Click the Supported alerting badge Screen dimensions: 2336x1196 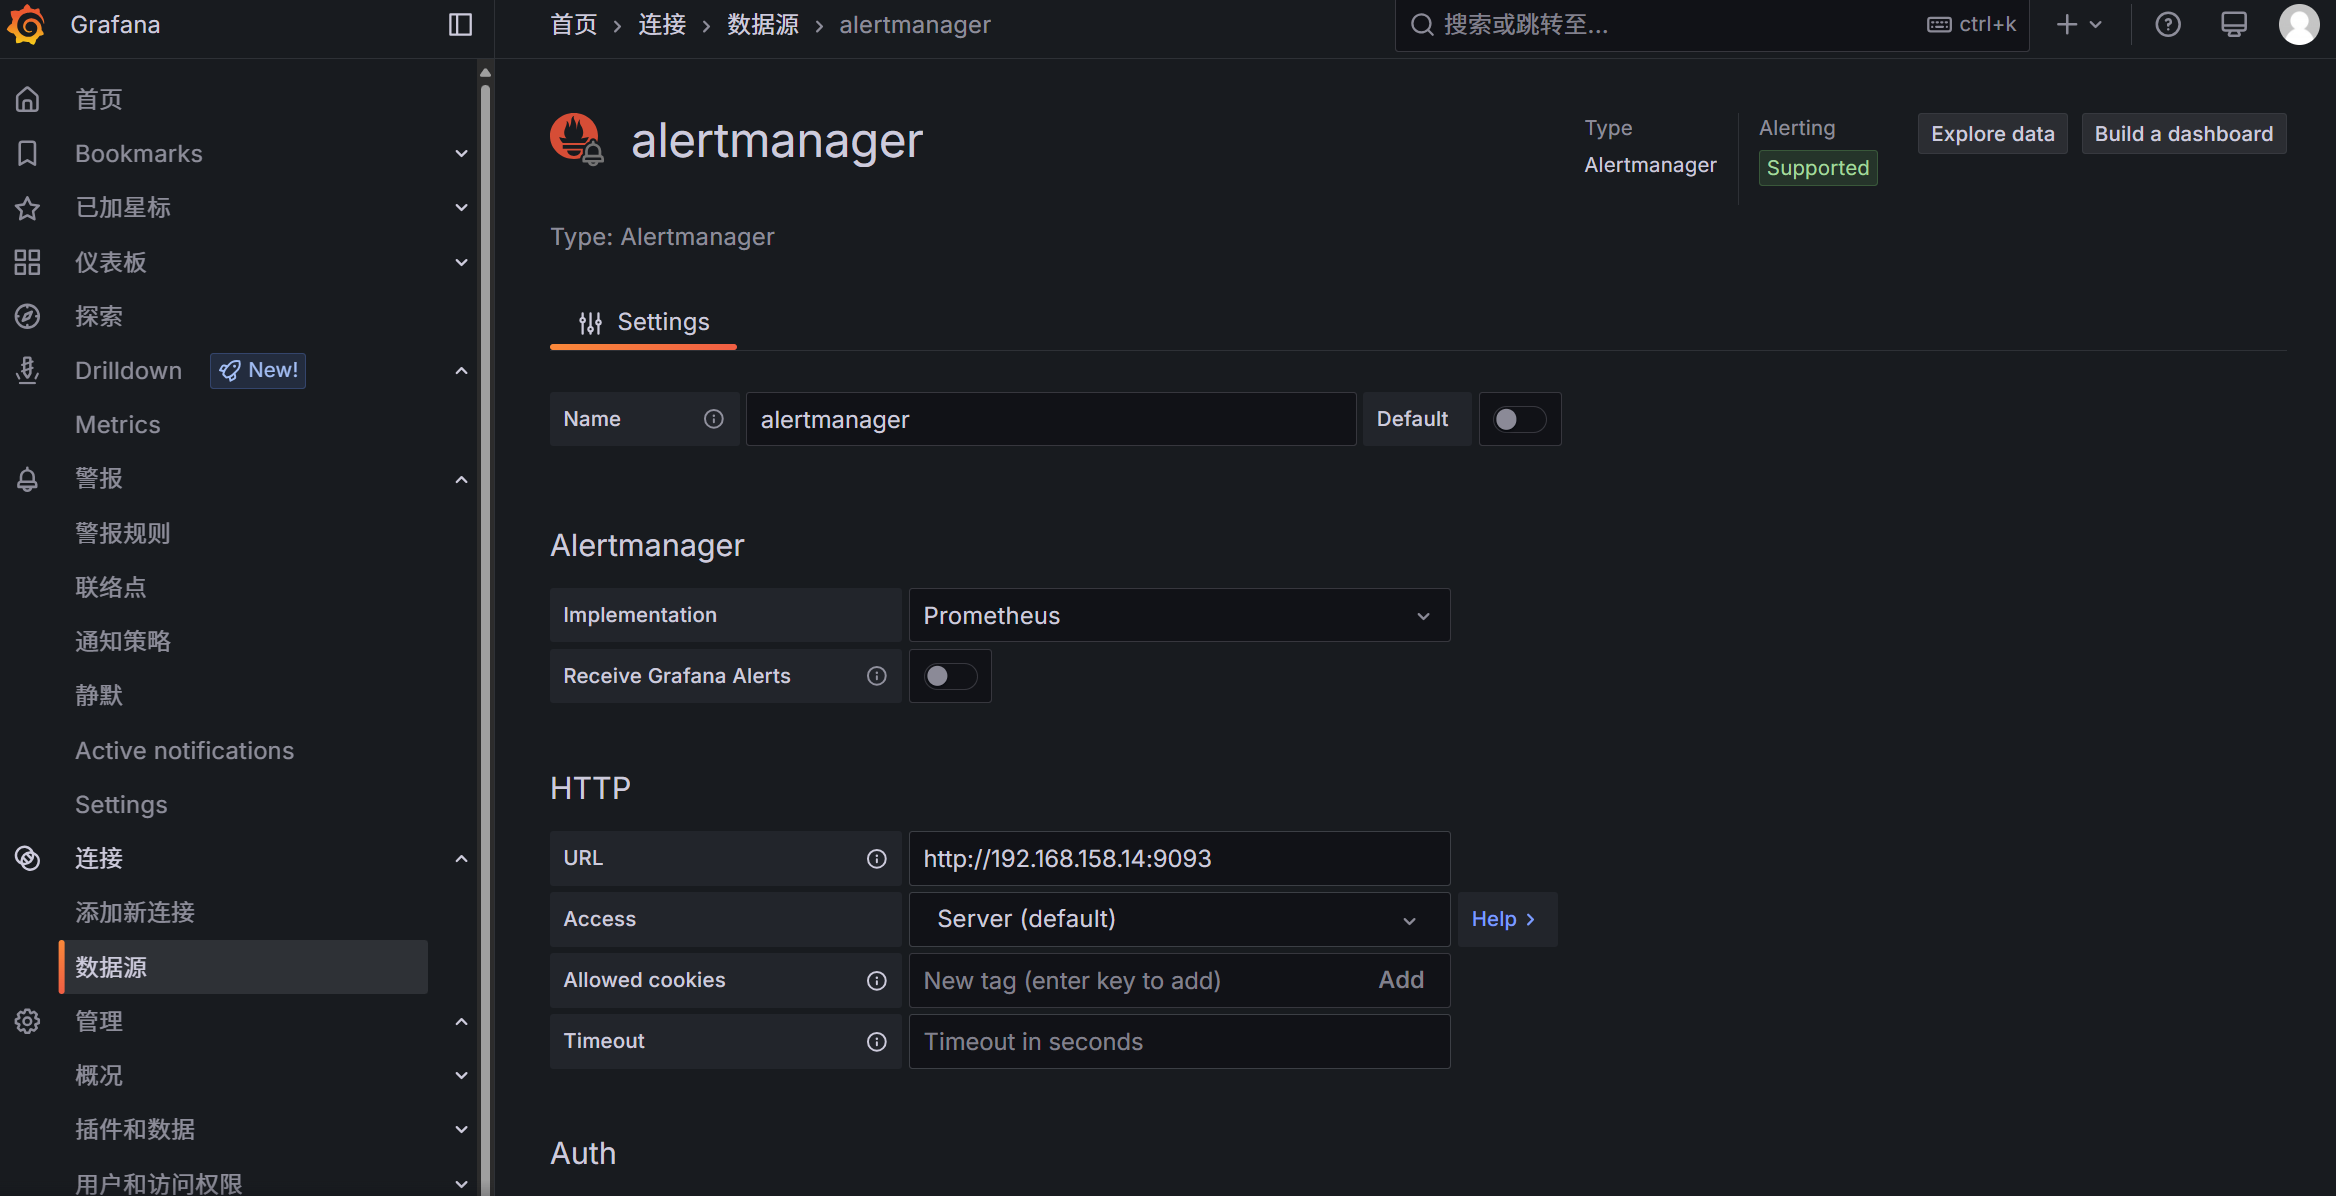tap(1817, 168)
